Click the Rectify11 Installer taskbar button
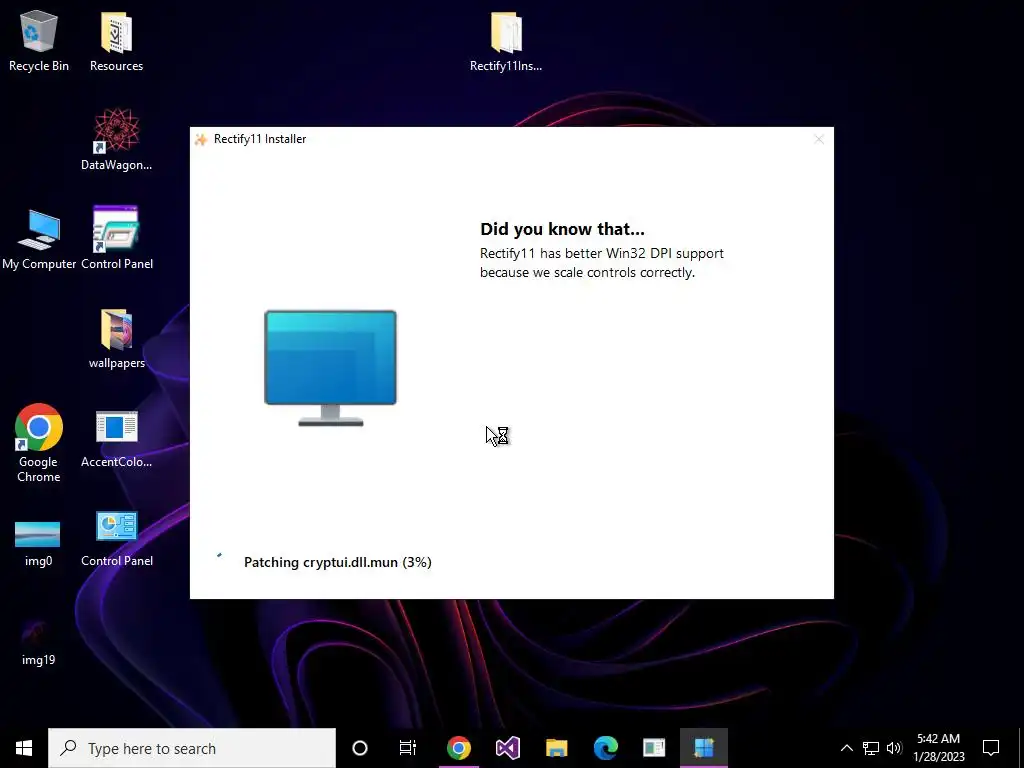The width and height of the screenshot is (1024, 768). [x=704, y=748]
